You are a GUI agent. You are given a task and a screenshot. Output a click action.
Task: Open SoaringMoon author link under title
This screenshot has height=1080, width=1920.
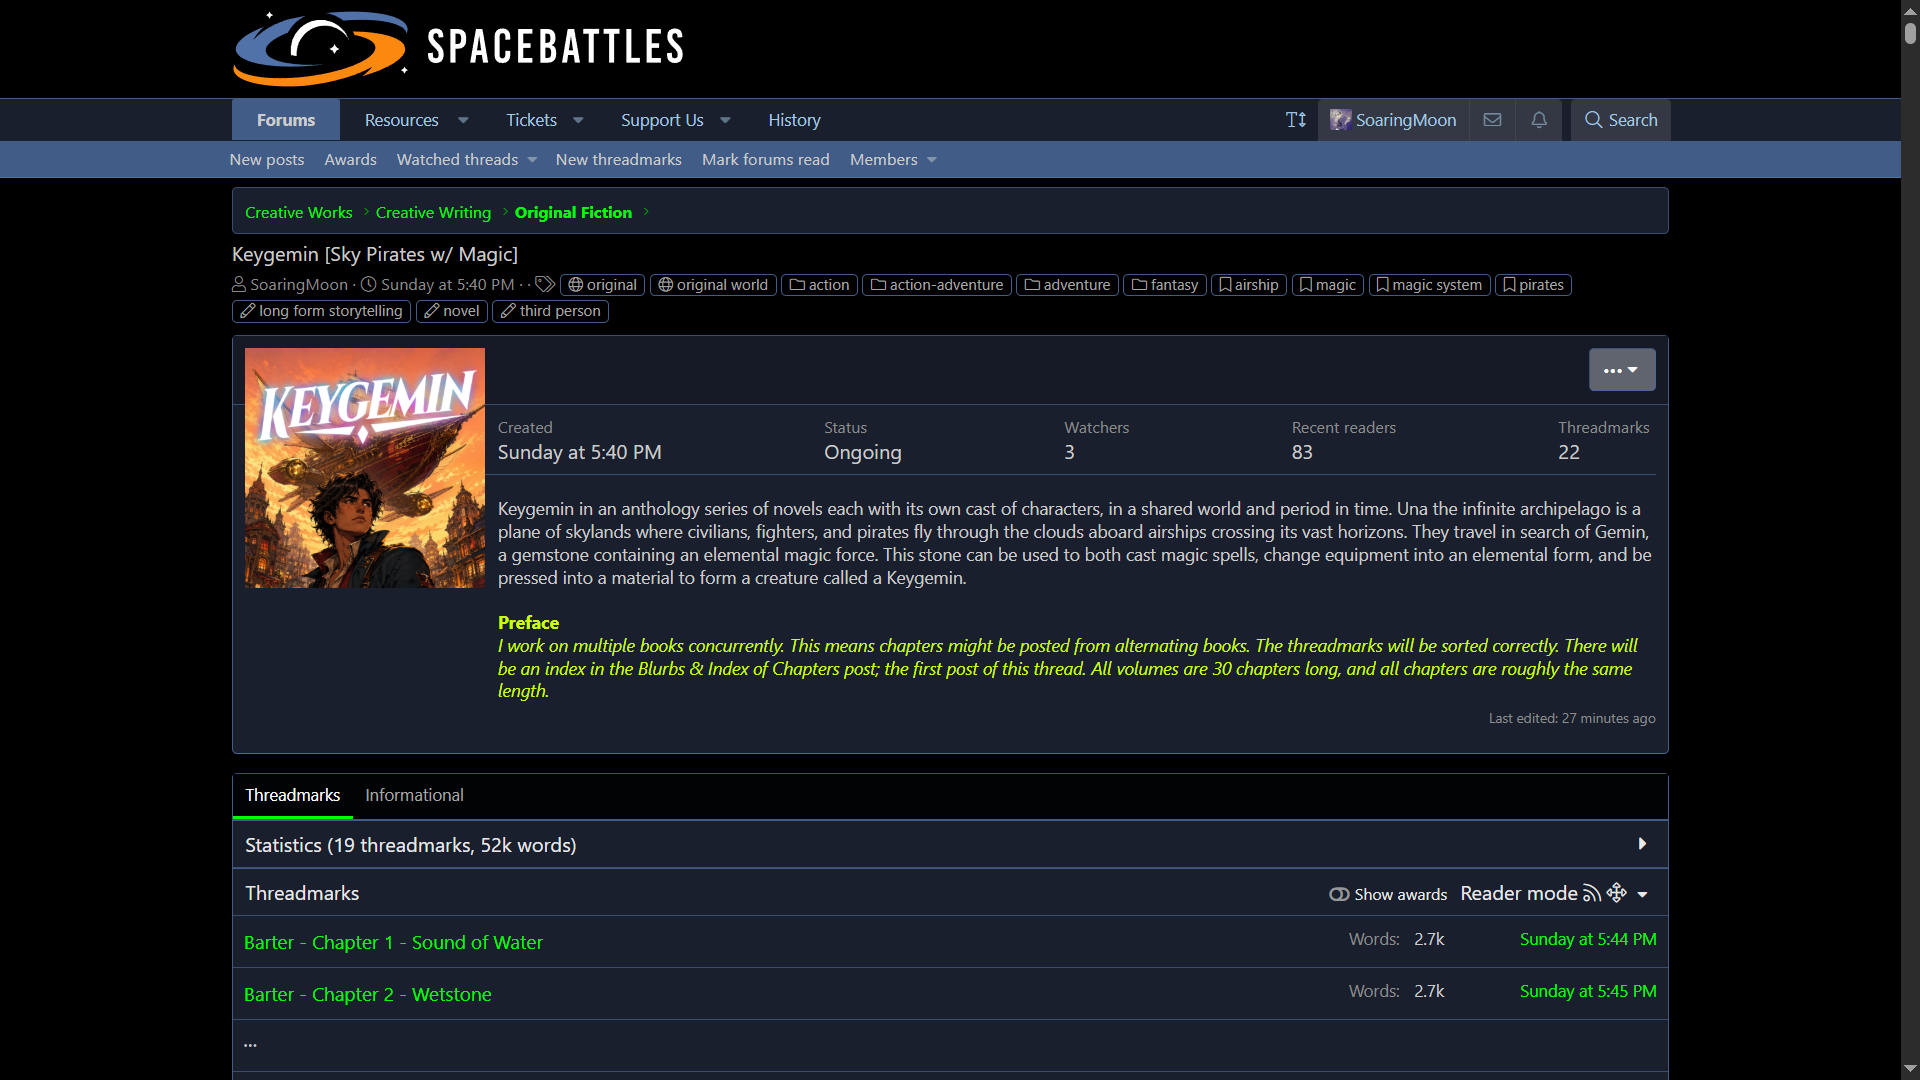(x=299, y=285)
